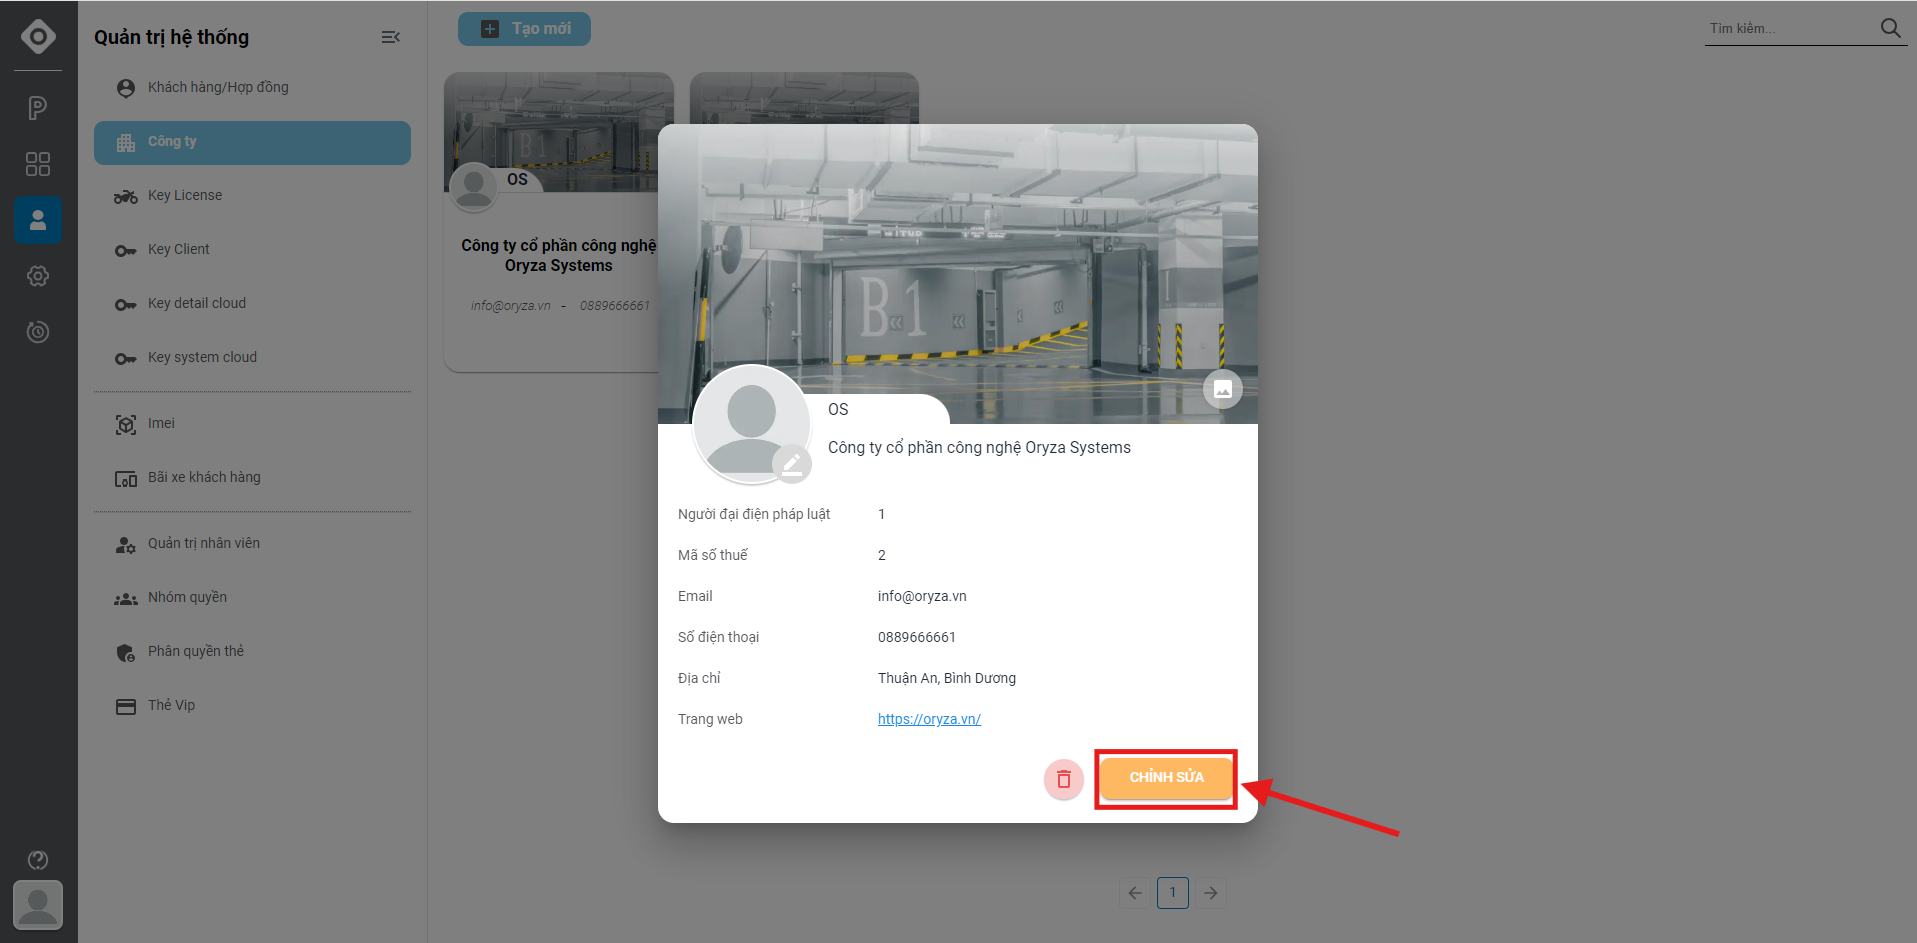The height and width of the screenshot is (943, 1917).
Task: Click the Oryza logo icon in left rail
Action: click(38, 36)
